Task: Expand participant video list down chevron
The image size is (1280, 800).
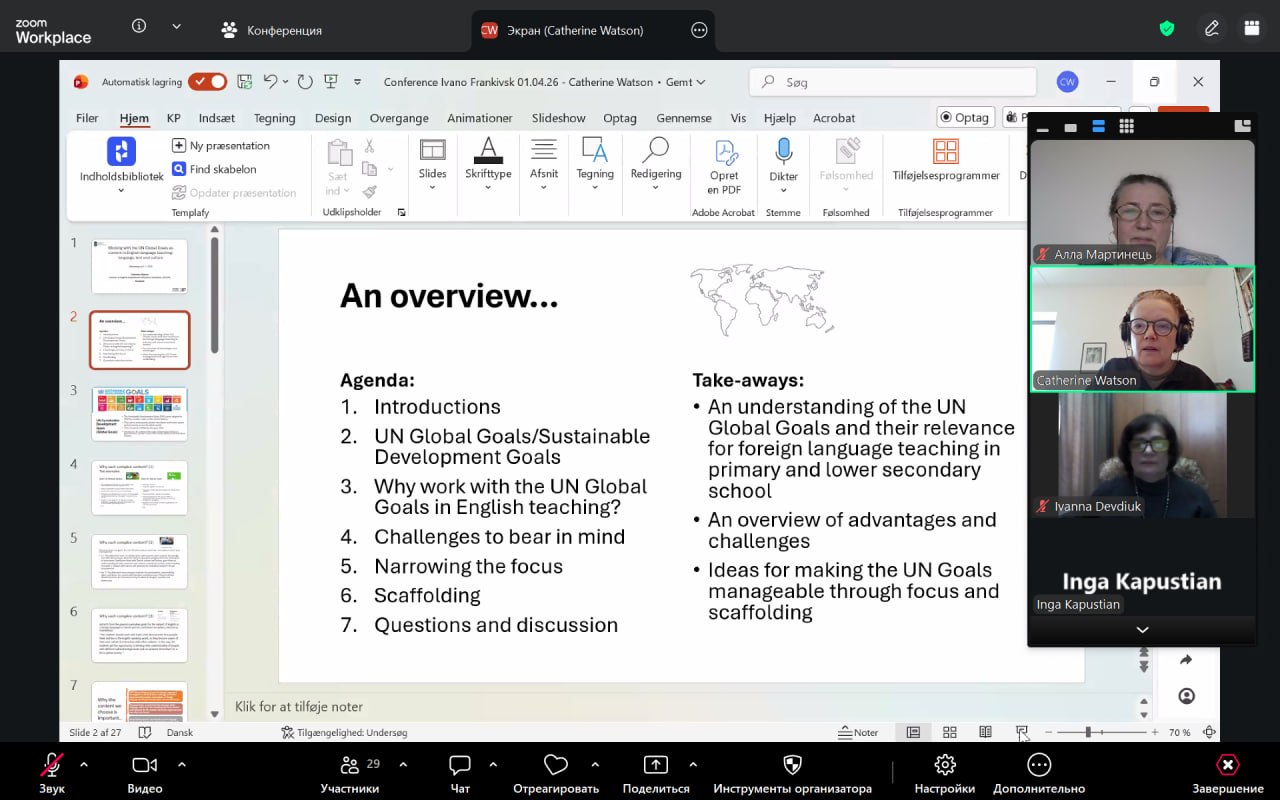Action: [x=1142, y=630]
